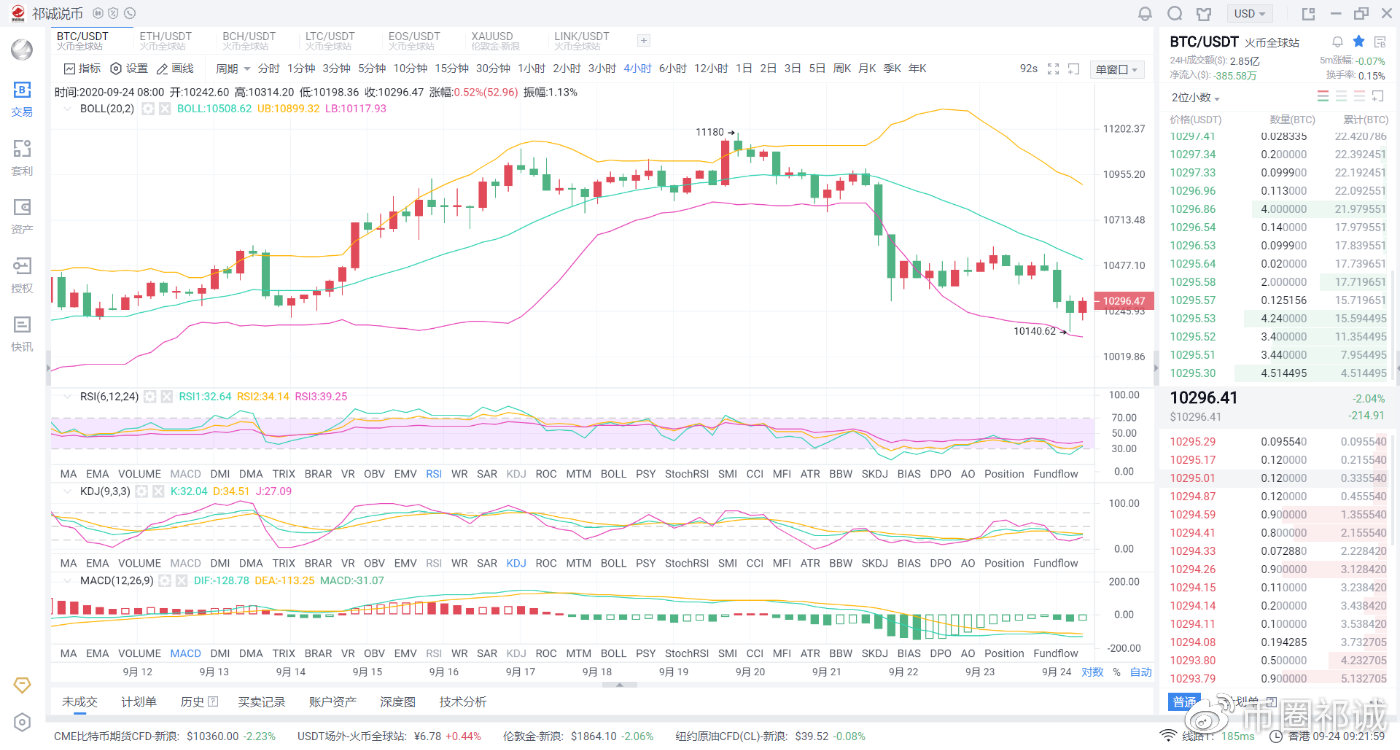
Task: Select 1日 timeframe
Action: pyautogui.click(x=744, y=68)
